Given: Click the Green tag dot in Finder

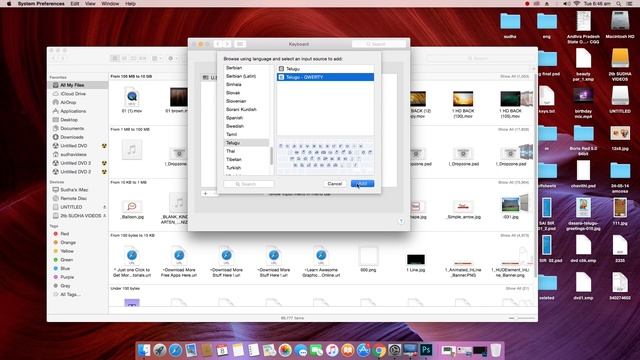Looking at the screenshot, I should coord(56,260).
